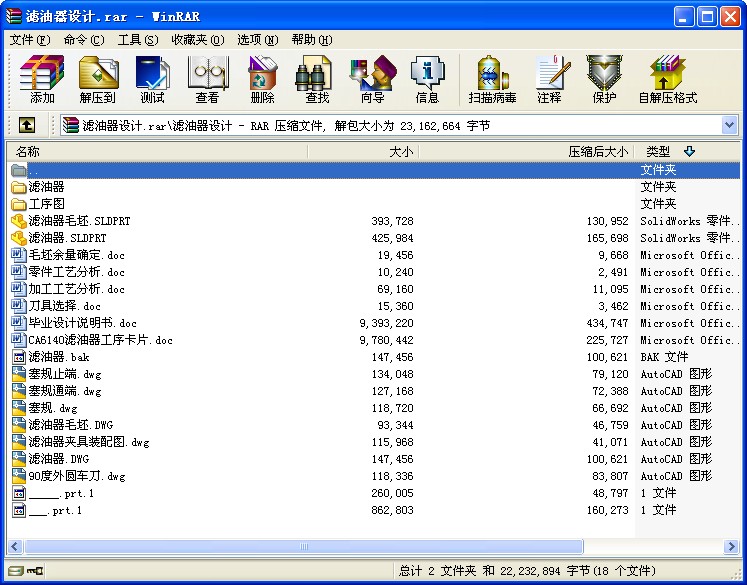Select file _____.prt.1 sized 260,005
The image size is (747, 585).
pos(61,493)
